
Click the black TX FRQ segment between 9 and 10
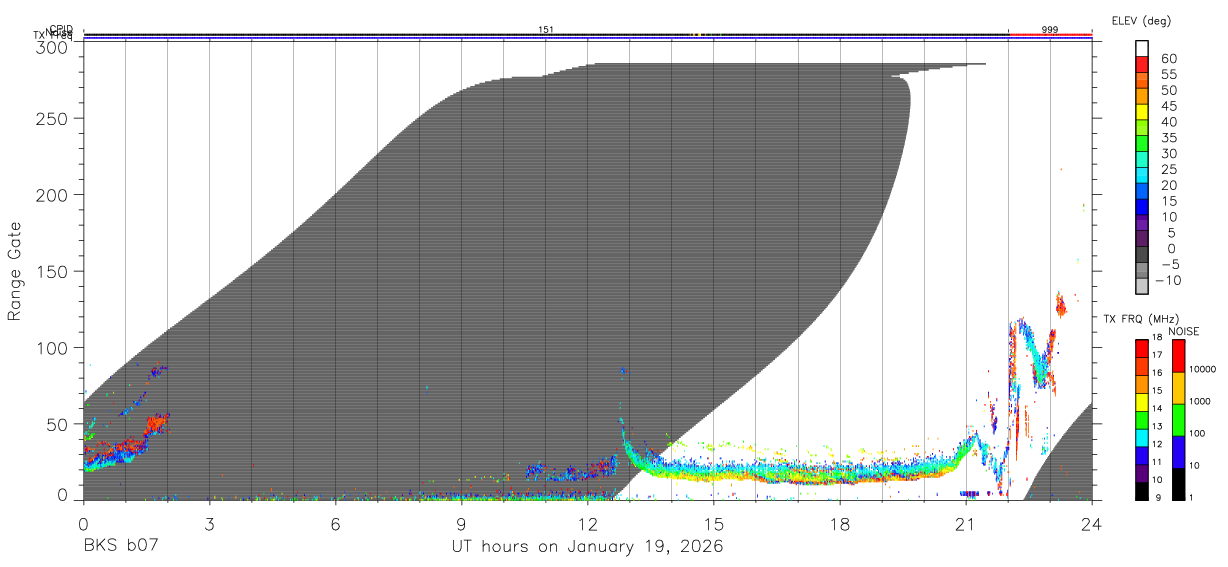pos(1142,490)
